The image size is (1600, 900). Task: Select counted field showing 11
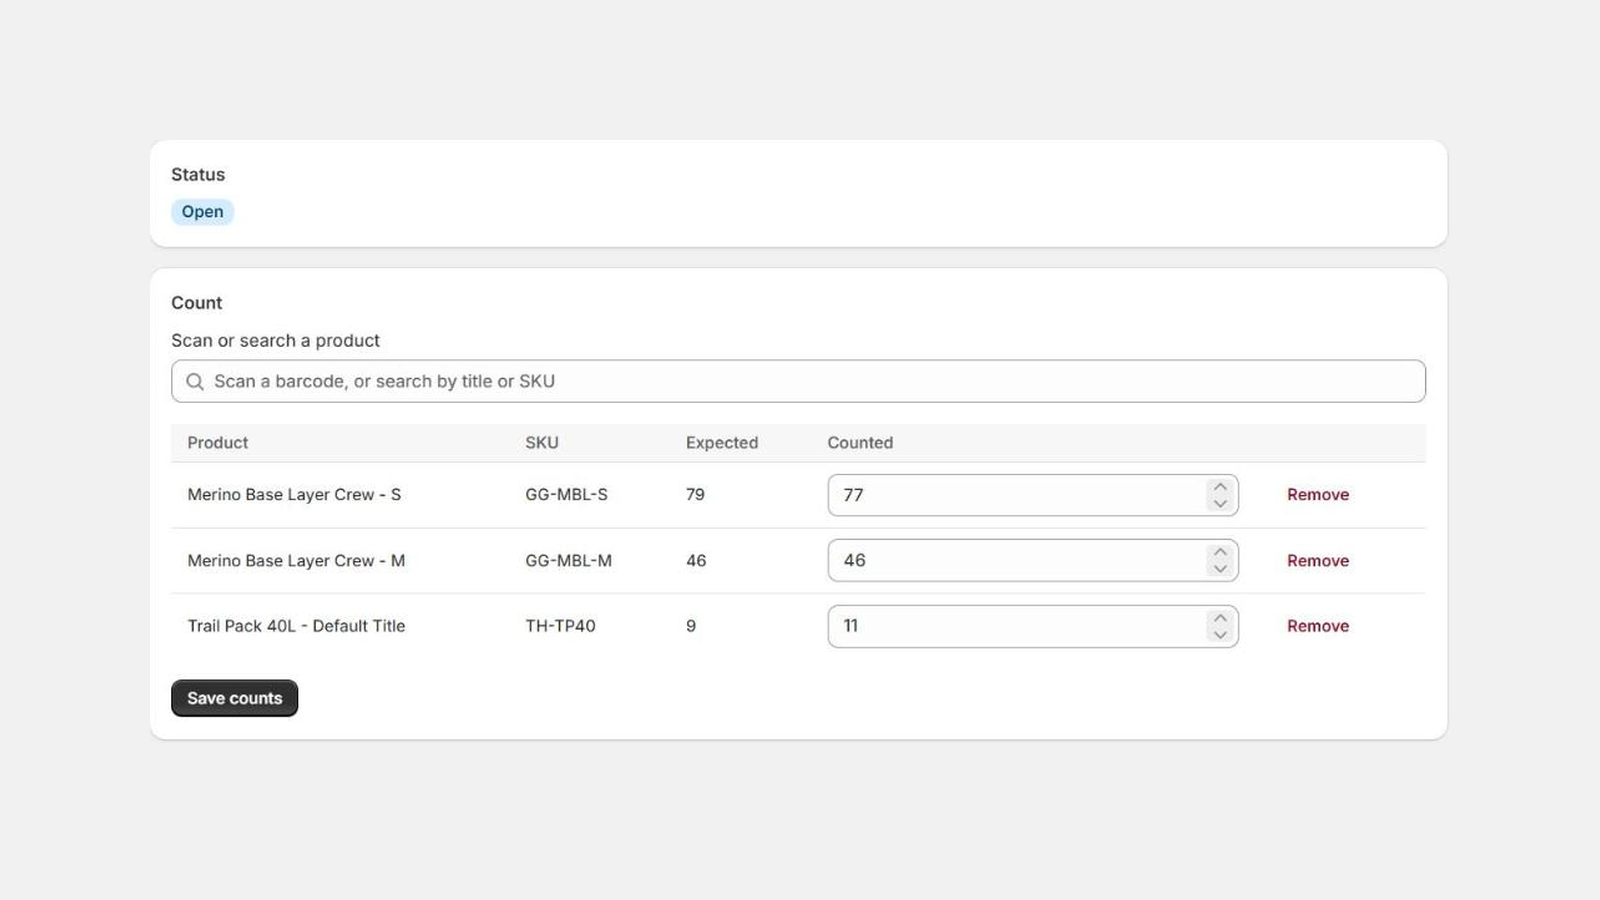click(x=1033, y=626)
